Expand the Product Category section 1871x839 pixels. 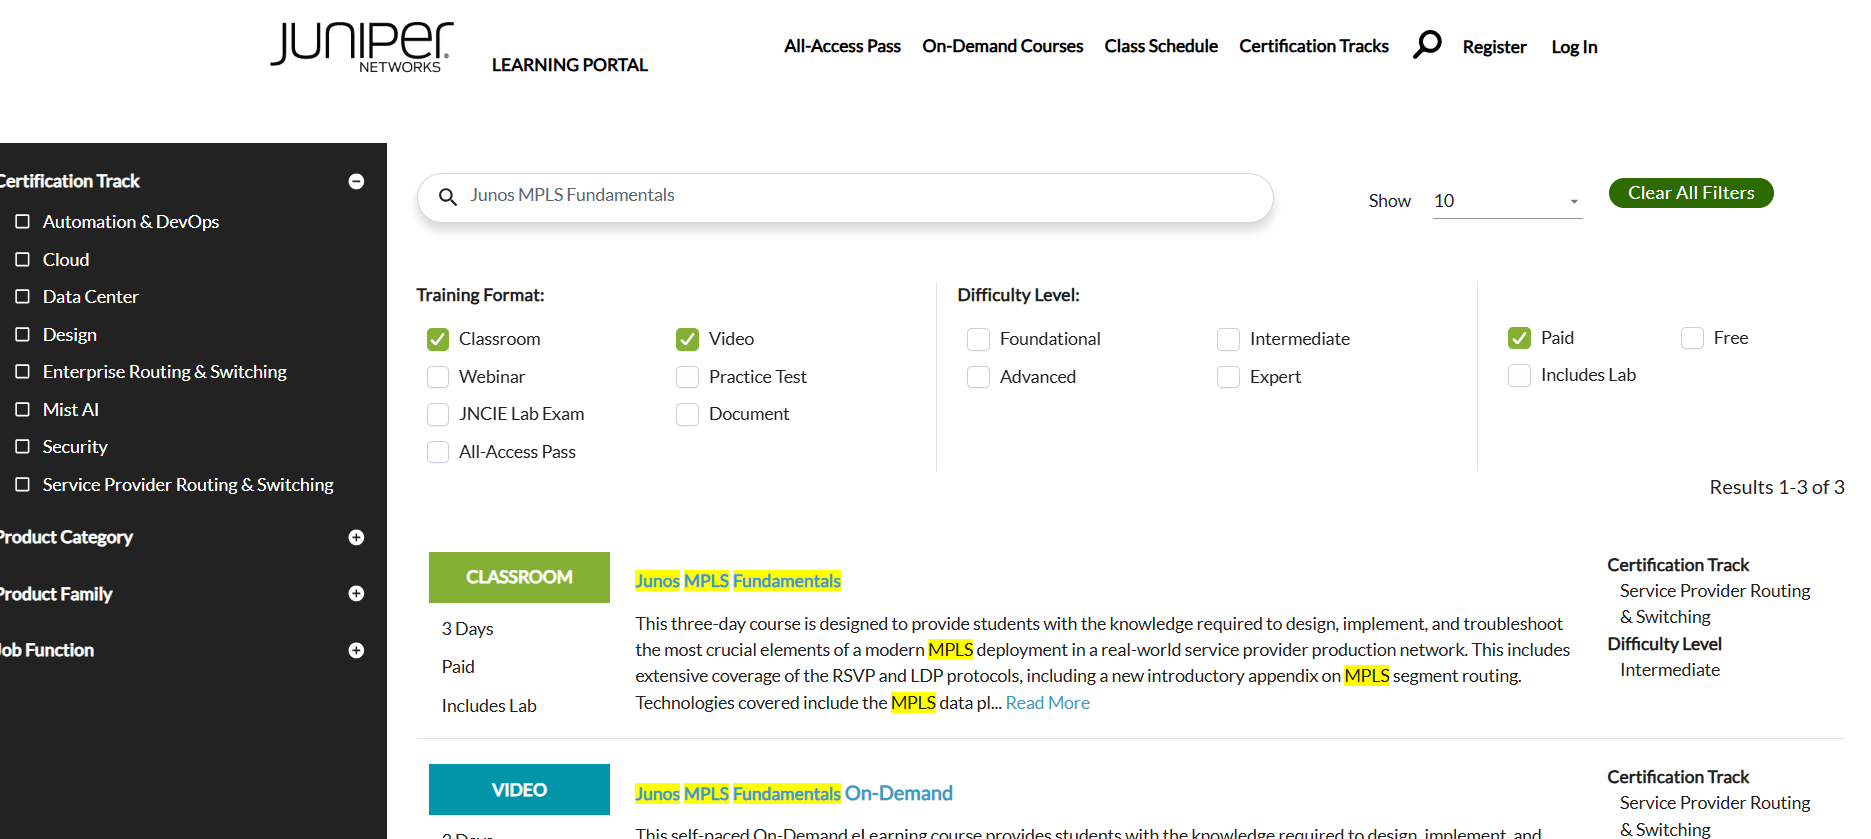(356, 537)
